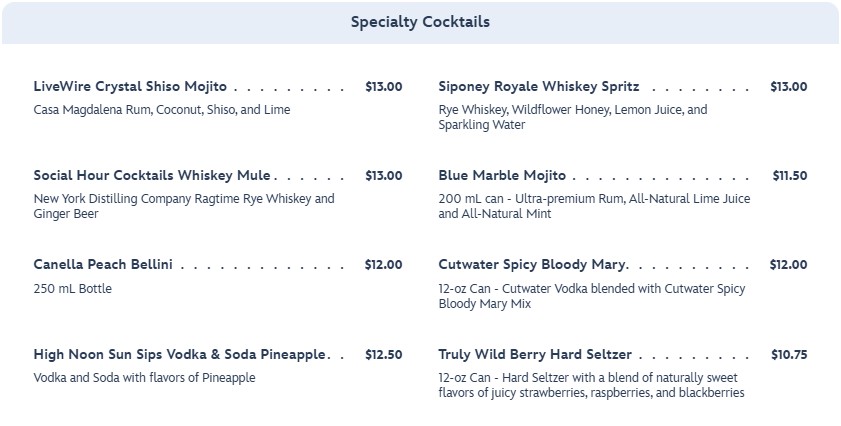
Task: Open Siponey Royale Whiskey Spritz item
Action: pyautogui.click(x=538, y=87)
